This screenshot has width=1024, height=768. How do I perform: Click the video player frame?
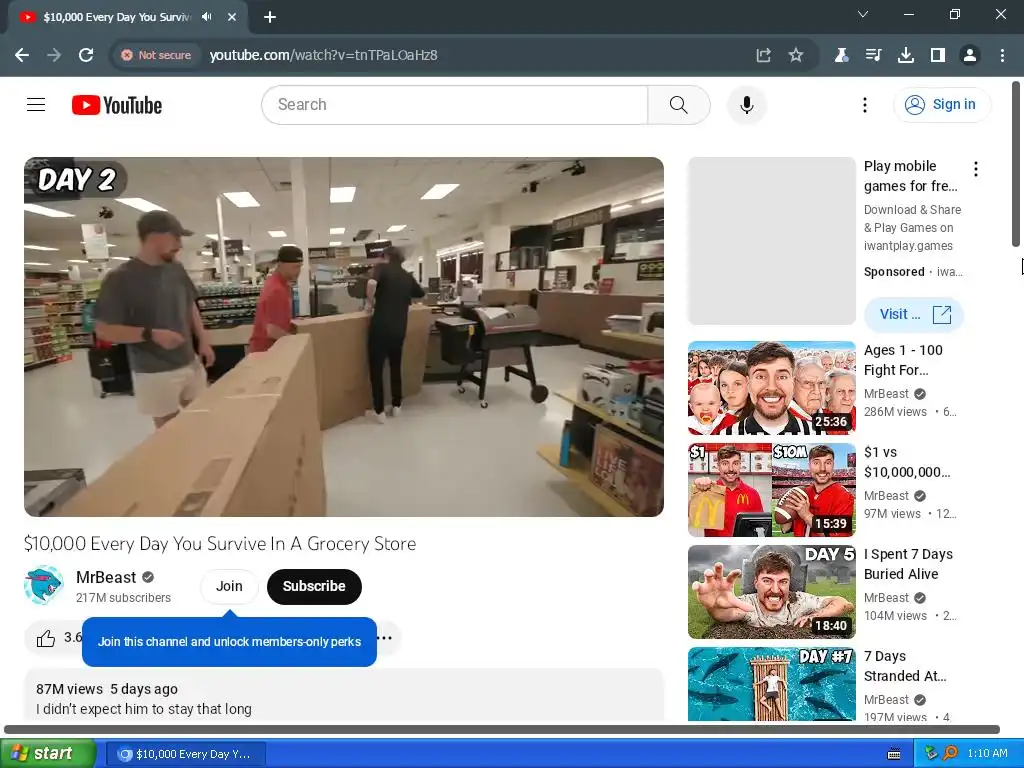click(344, 337)
